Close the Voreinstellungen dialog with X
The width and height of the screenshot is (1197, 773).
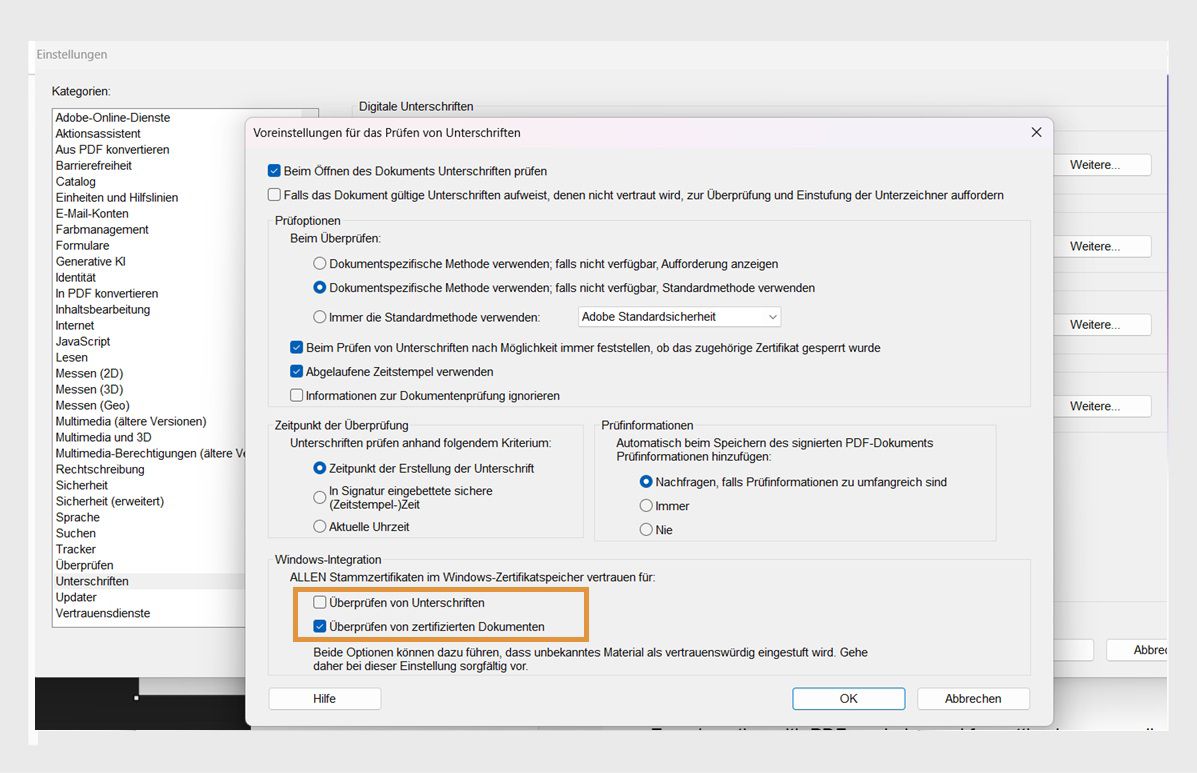(1036, 132)
